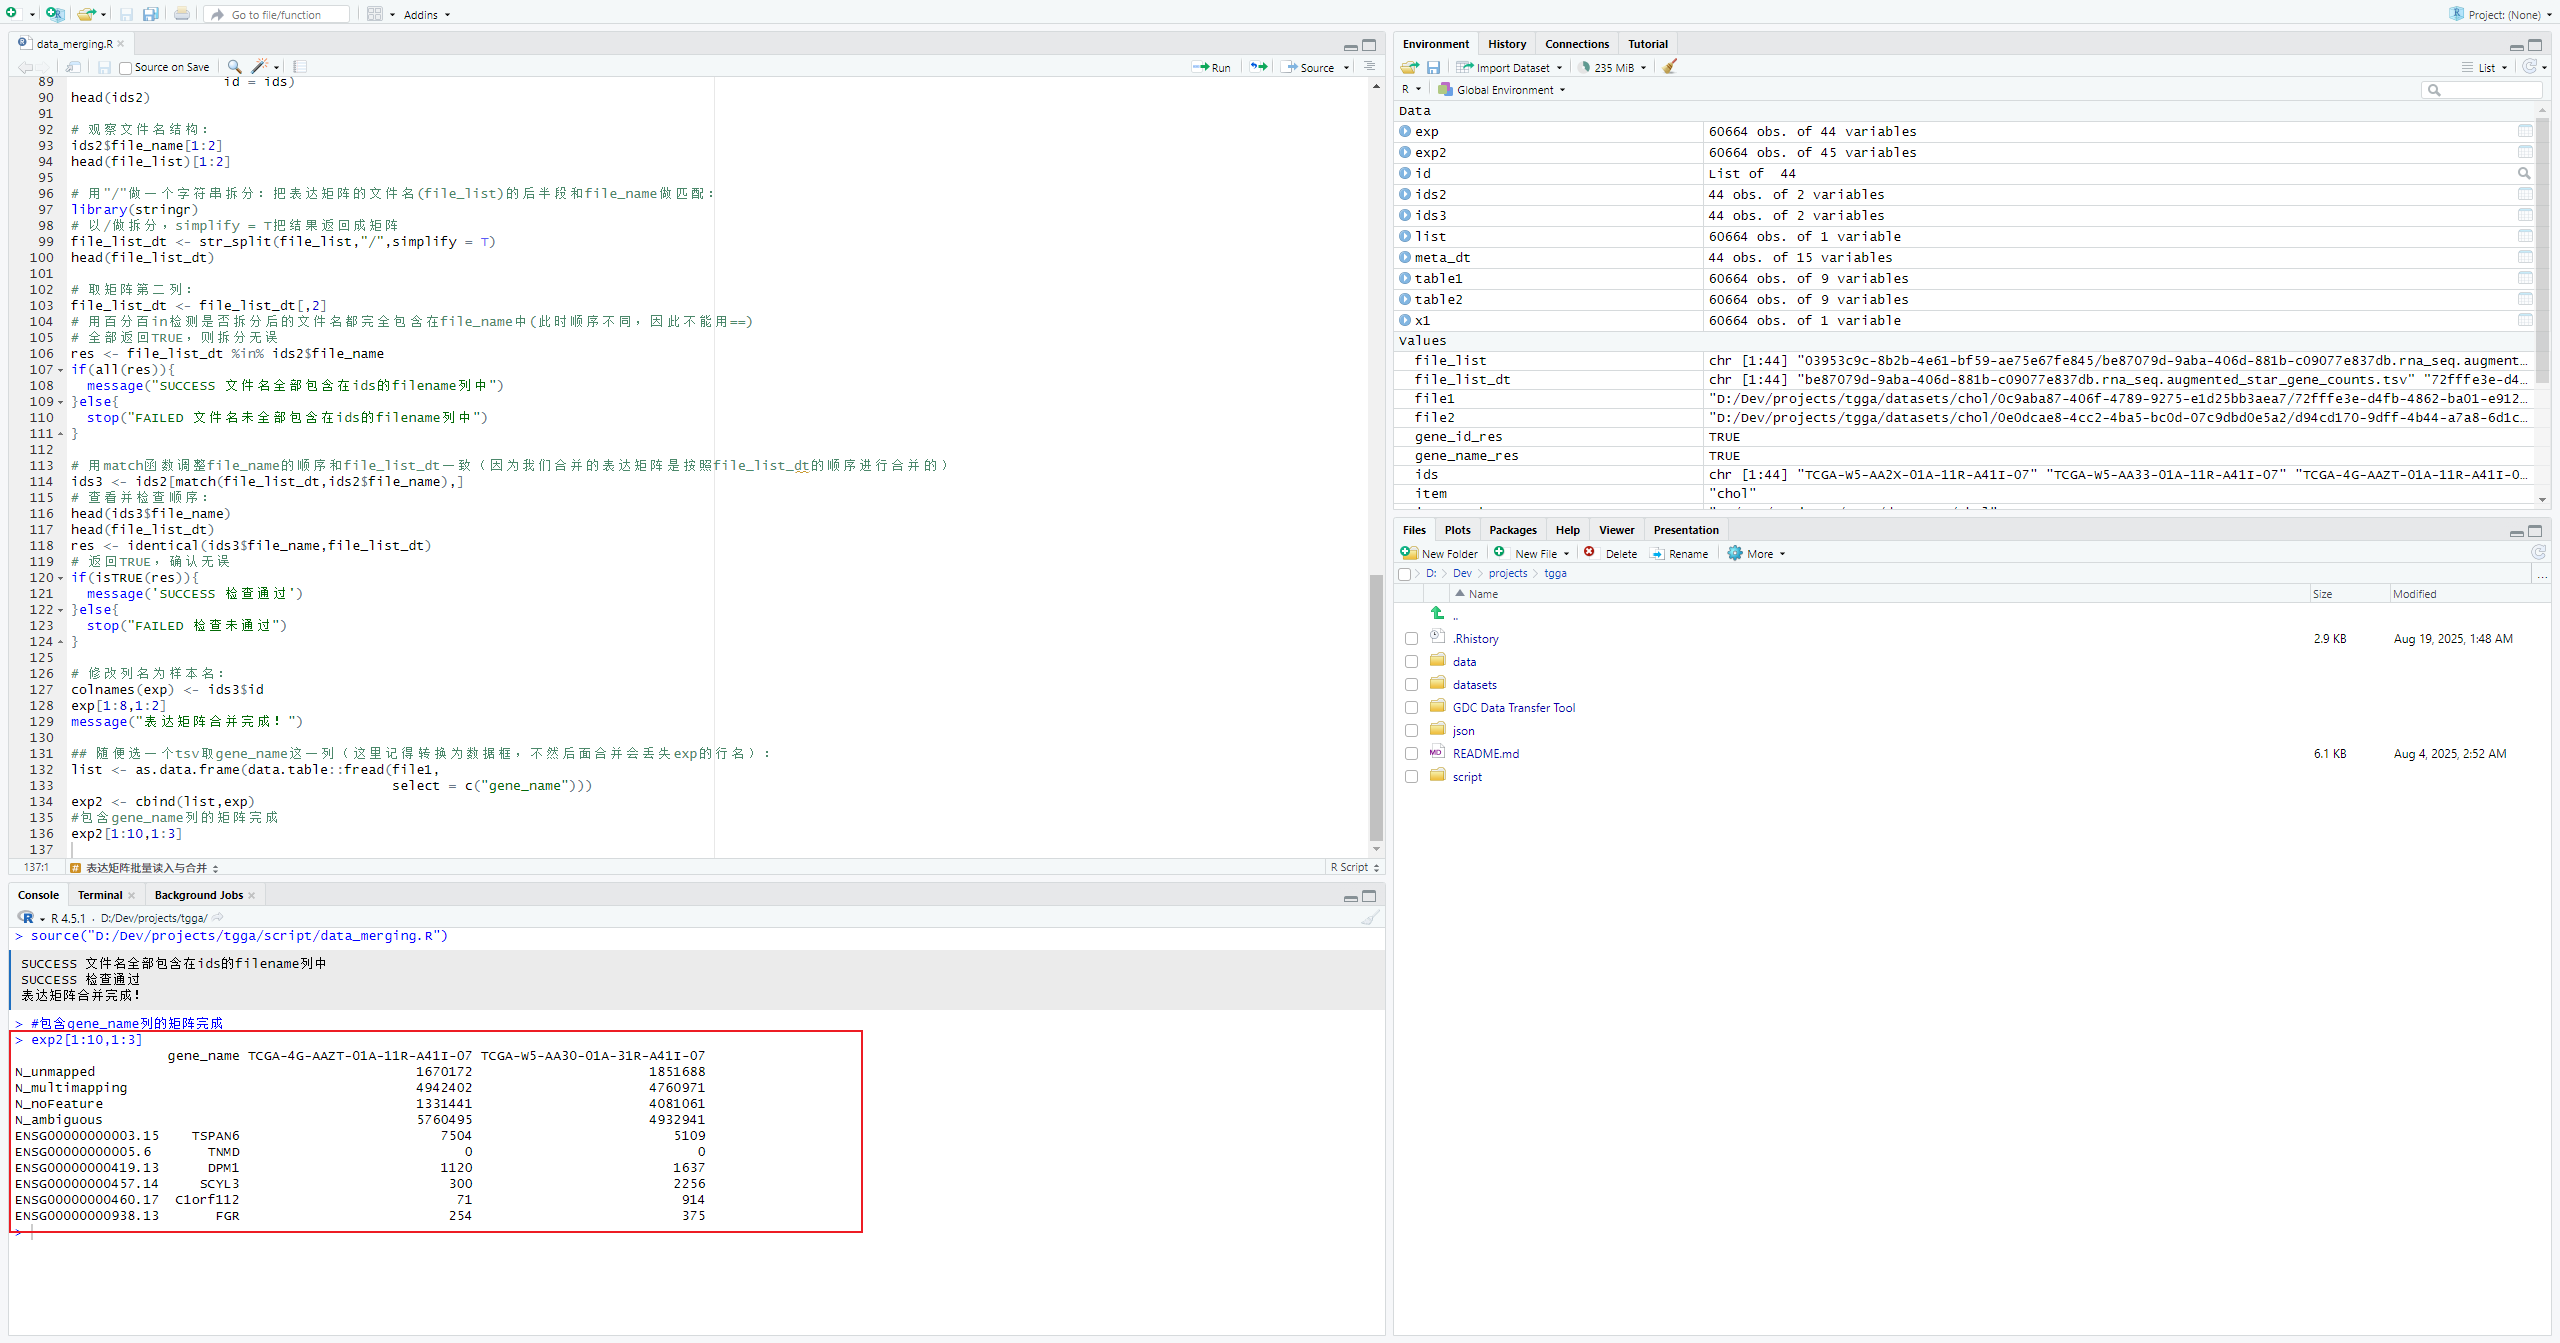Print the current file
2560x1343 pixels.
(x=182, y=14)
